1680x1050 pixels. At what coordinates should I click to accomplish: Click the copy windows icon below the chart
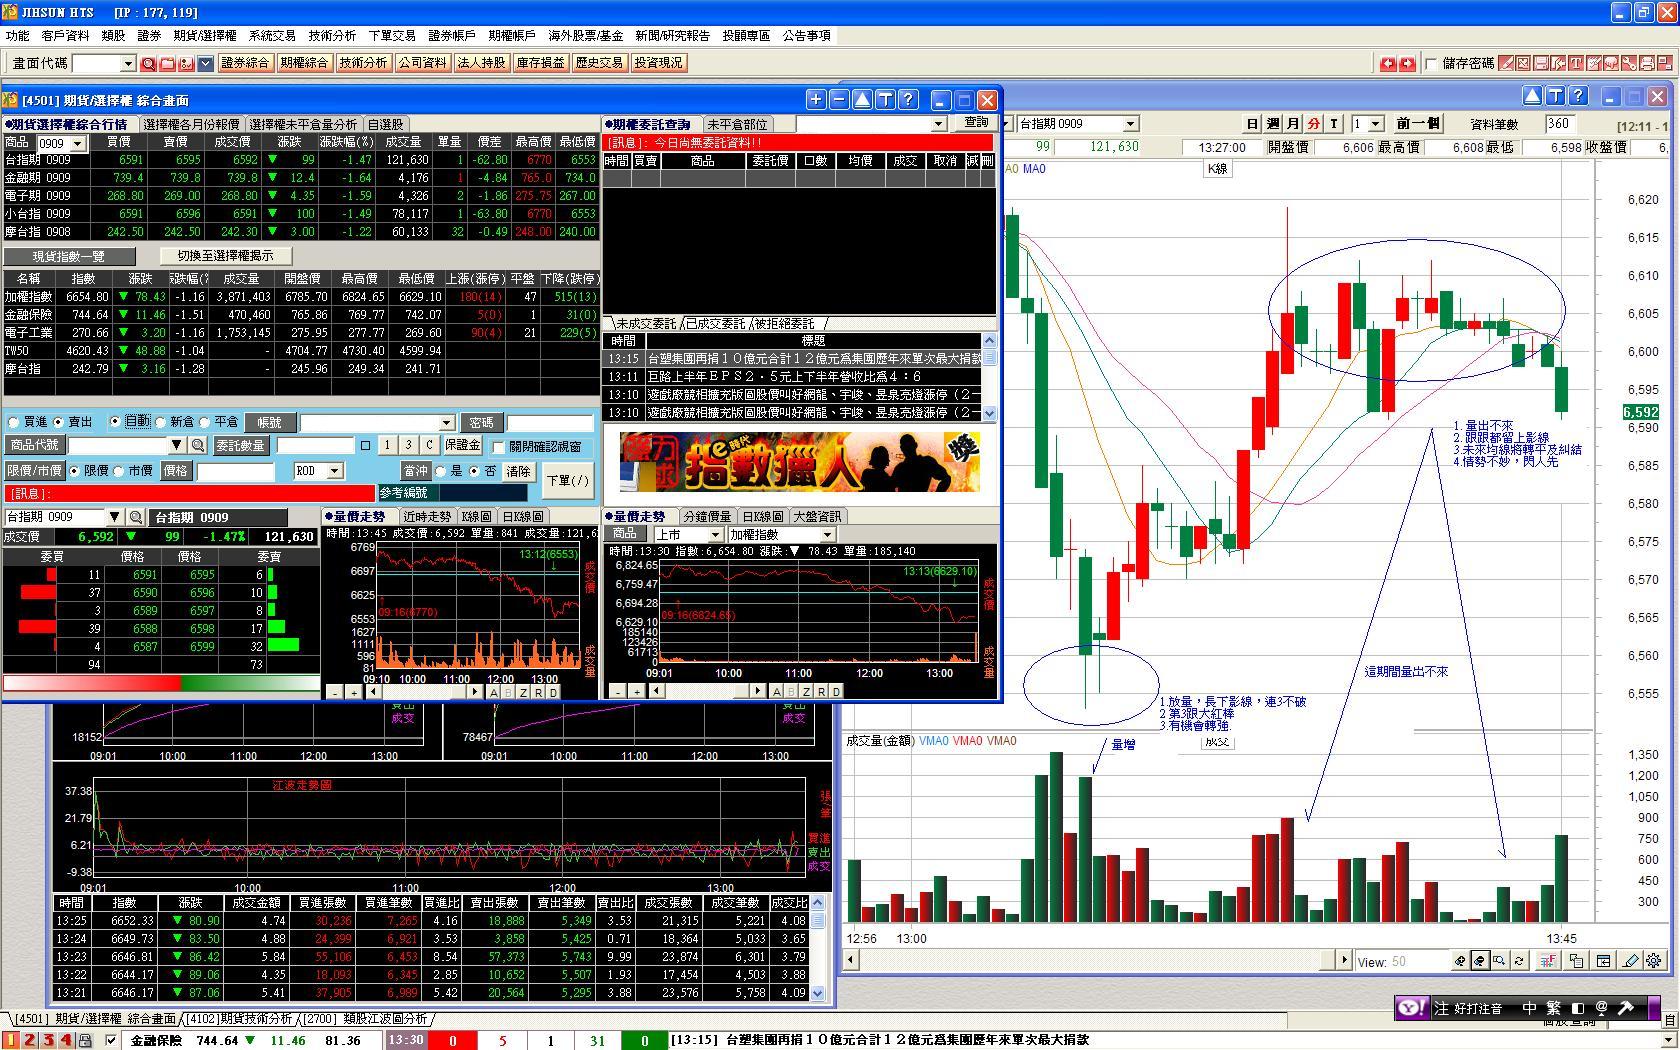(x=1576, y=961)
